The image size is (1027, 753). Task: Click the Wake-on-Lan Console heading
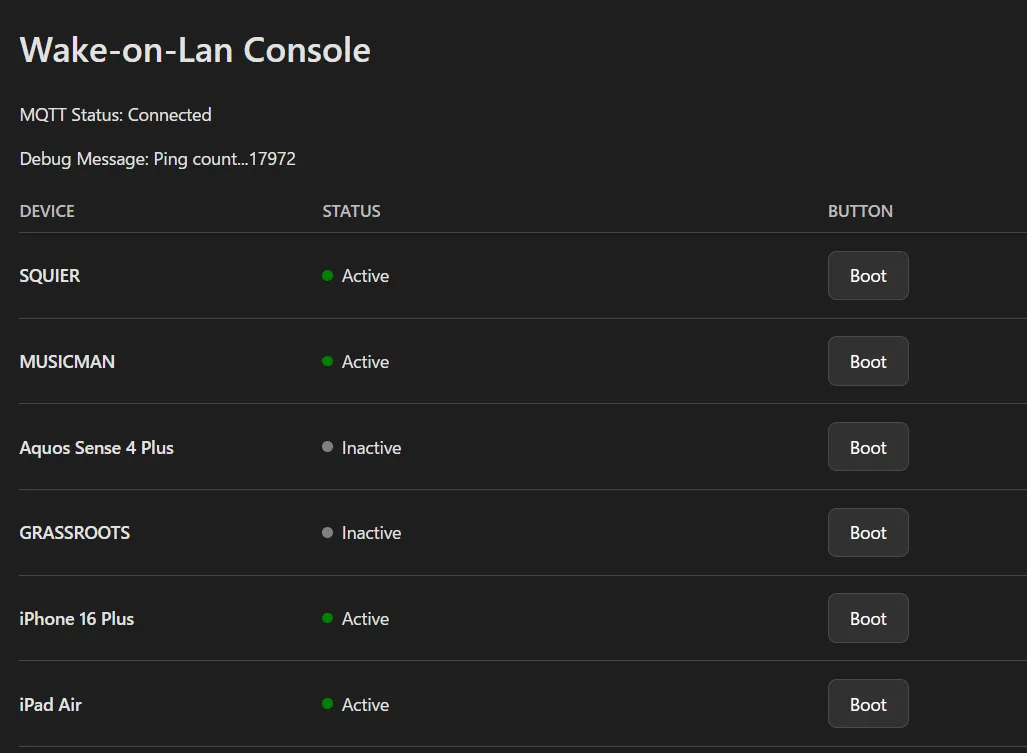195,50
